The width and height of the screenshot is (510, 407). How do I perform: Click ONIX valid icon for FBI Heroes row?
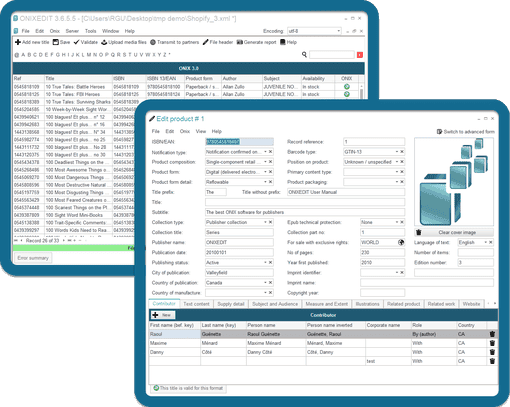pos(347,94)
